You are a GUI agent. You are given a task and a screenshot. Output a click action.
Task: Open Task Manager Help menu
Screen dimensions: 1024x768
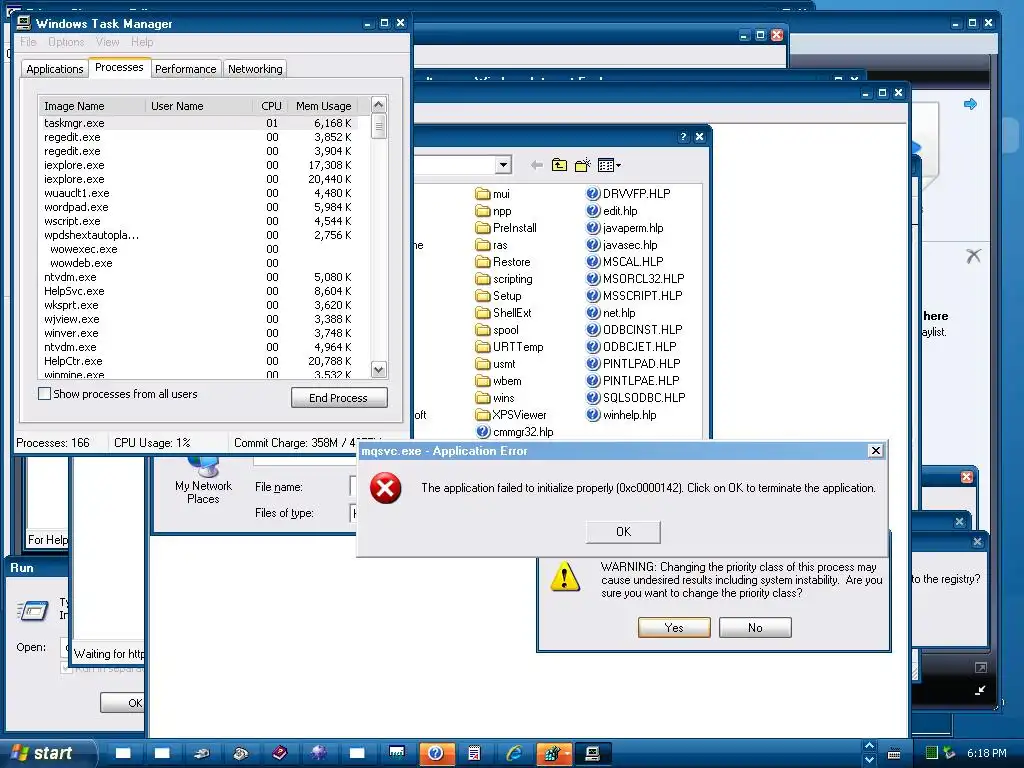coord(142,42)
